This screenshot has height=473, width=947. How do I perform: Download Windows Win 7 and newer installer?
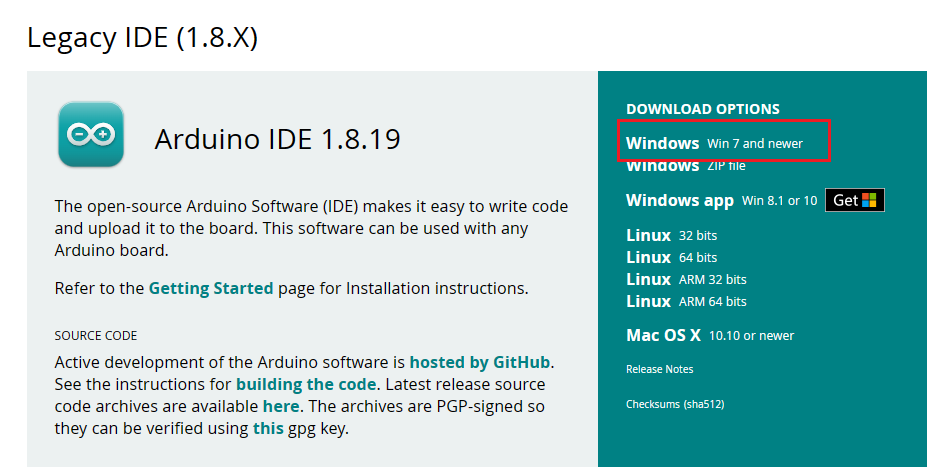(714, 143)
